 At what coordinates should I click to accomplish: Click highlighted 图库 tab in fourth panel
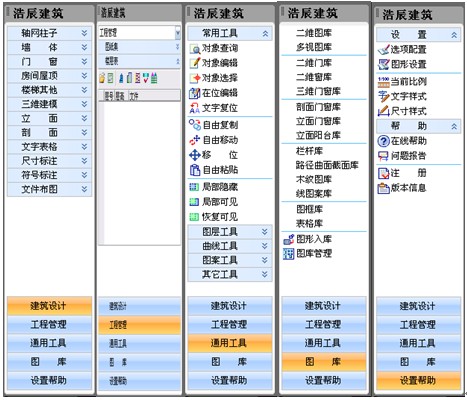(324, 362)
